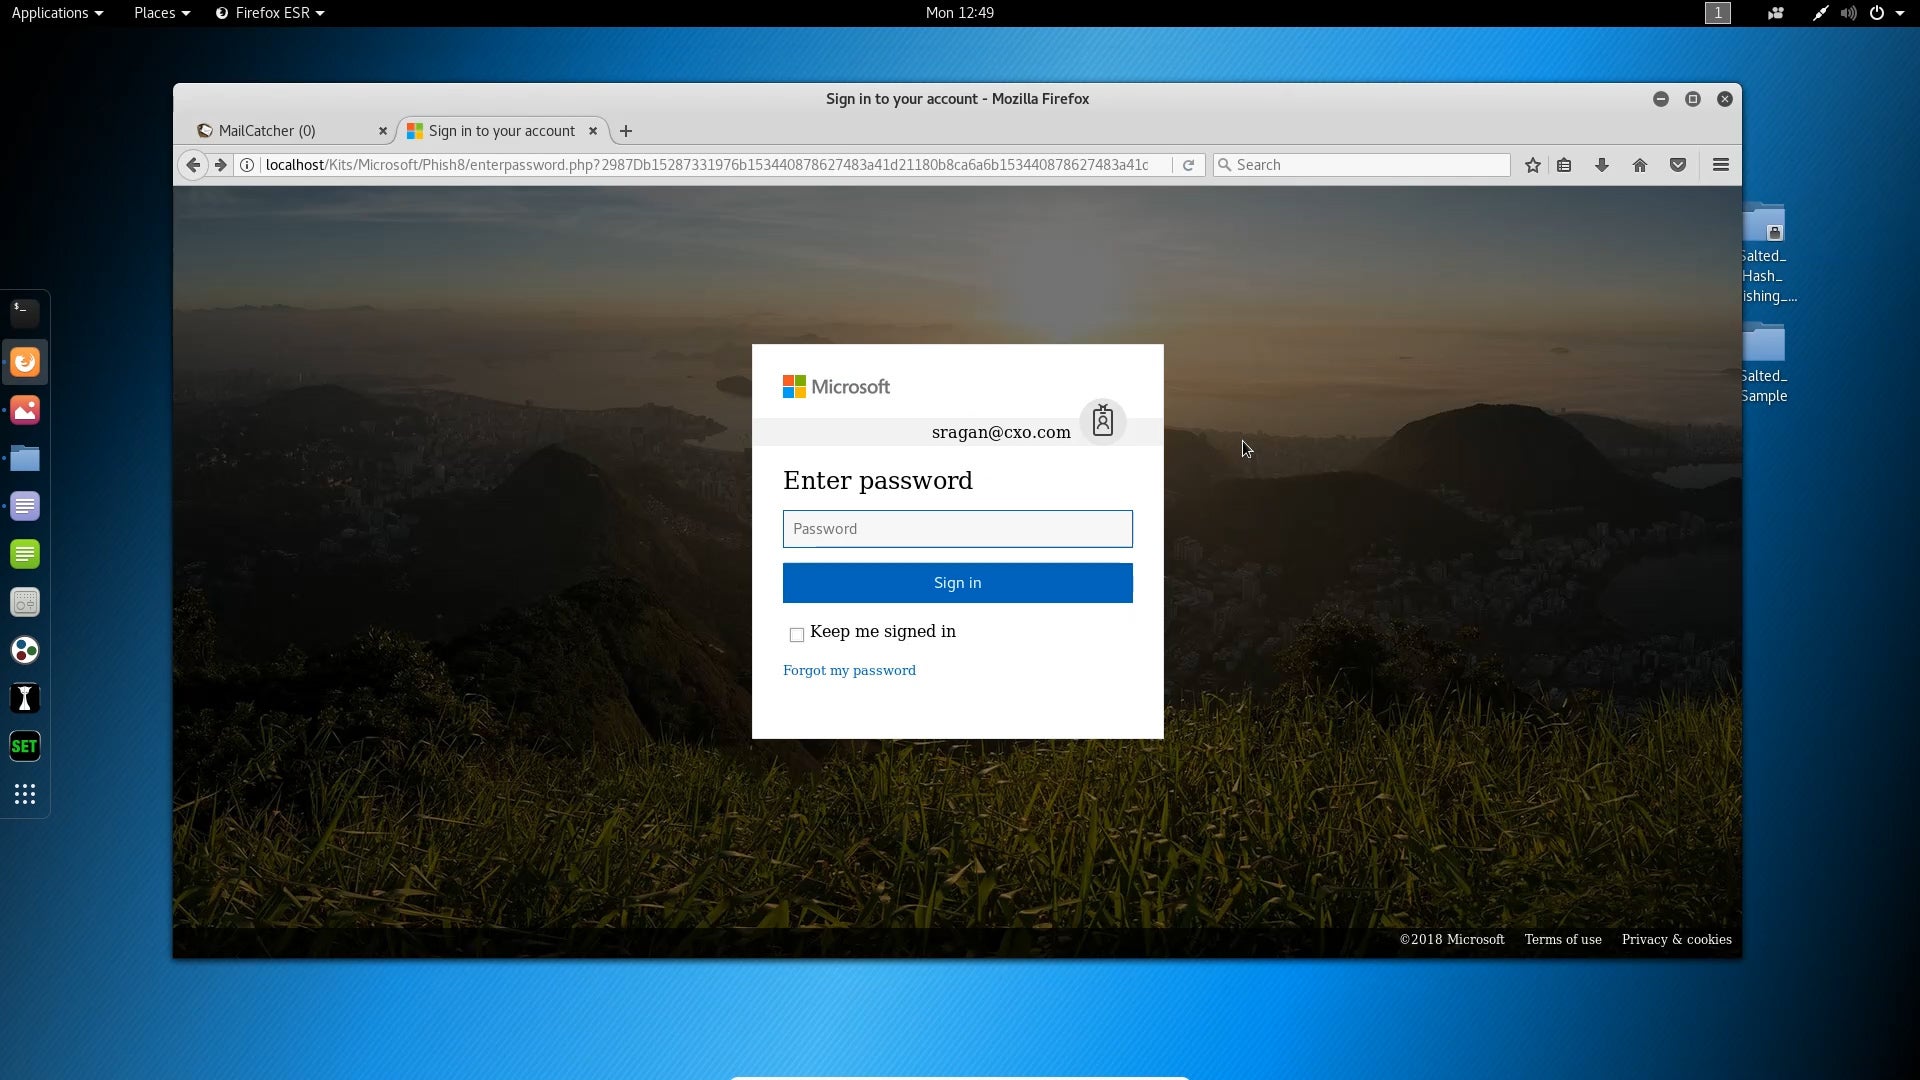Open the image viewer dock icon
Viewport: 1920px width, 1080px height.
(x=25, y=410)
